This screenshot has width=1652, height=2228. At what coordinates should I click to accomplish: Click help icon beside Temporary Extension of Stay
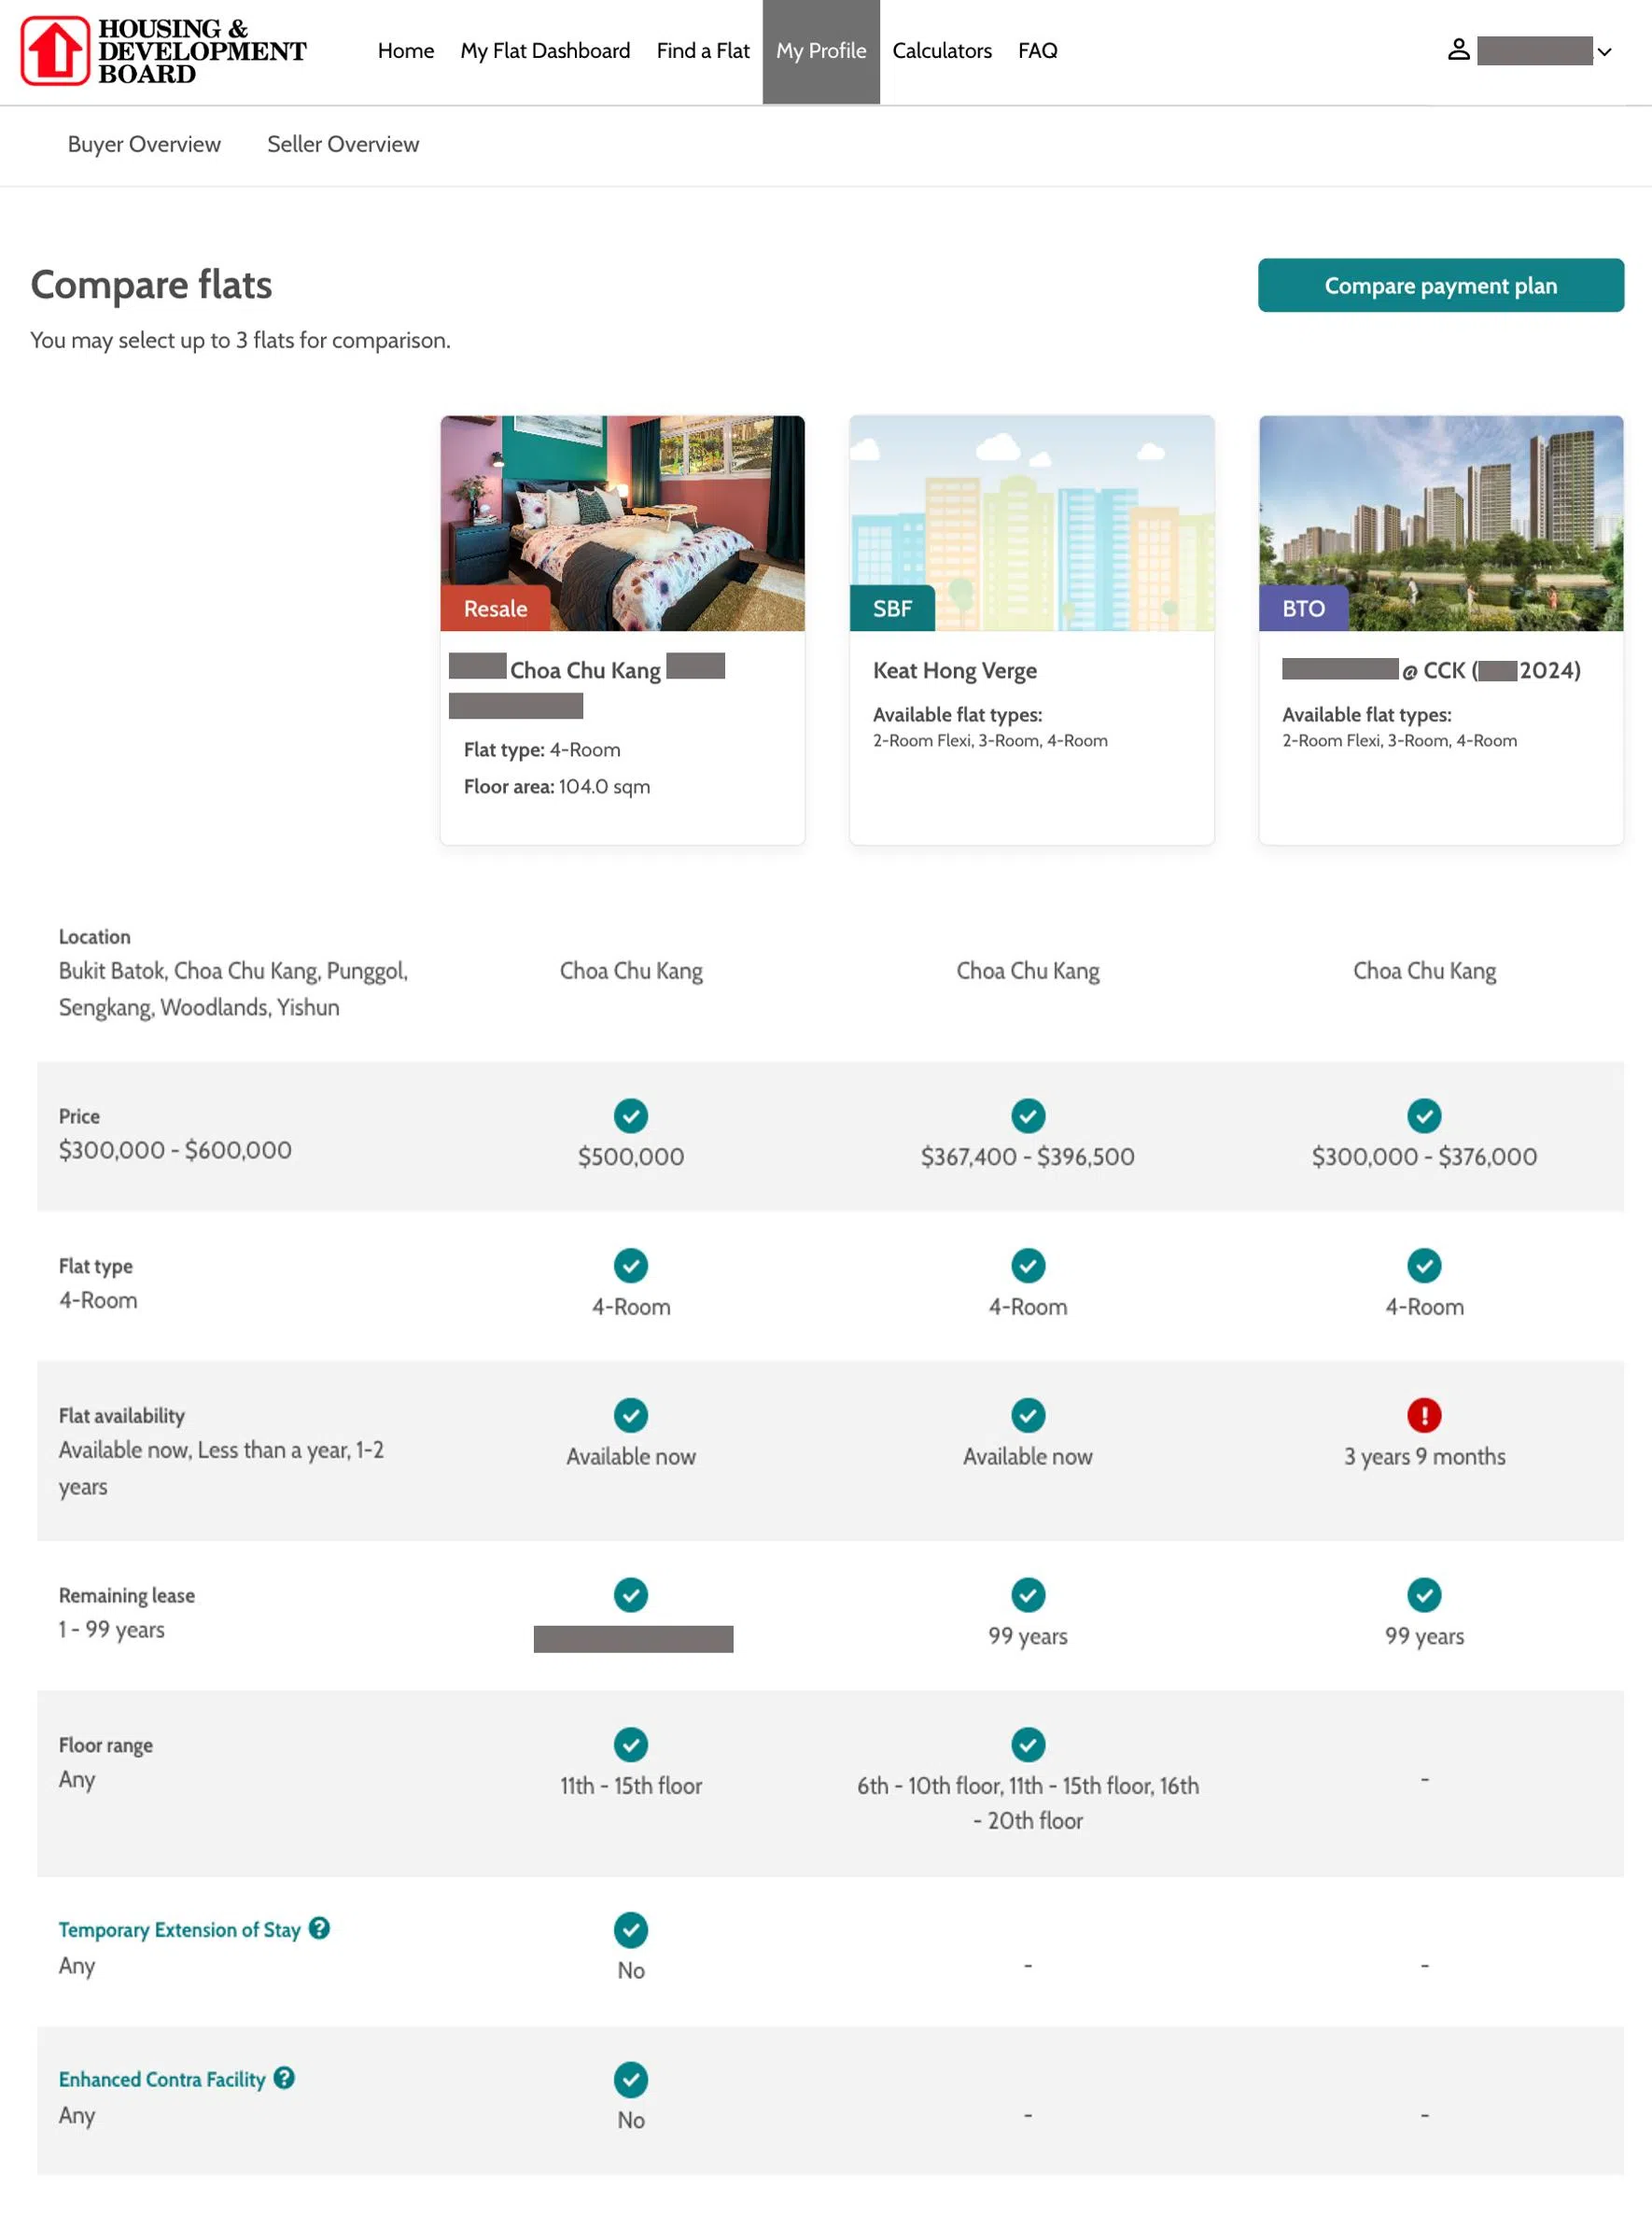(x=319, y=1928)
